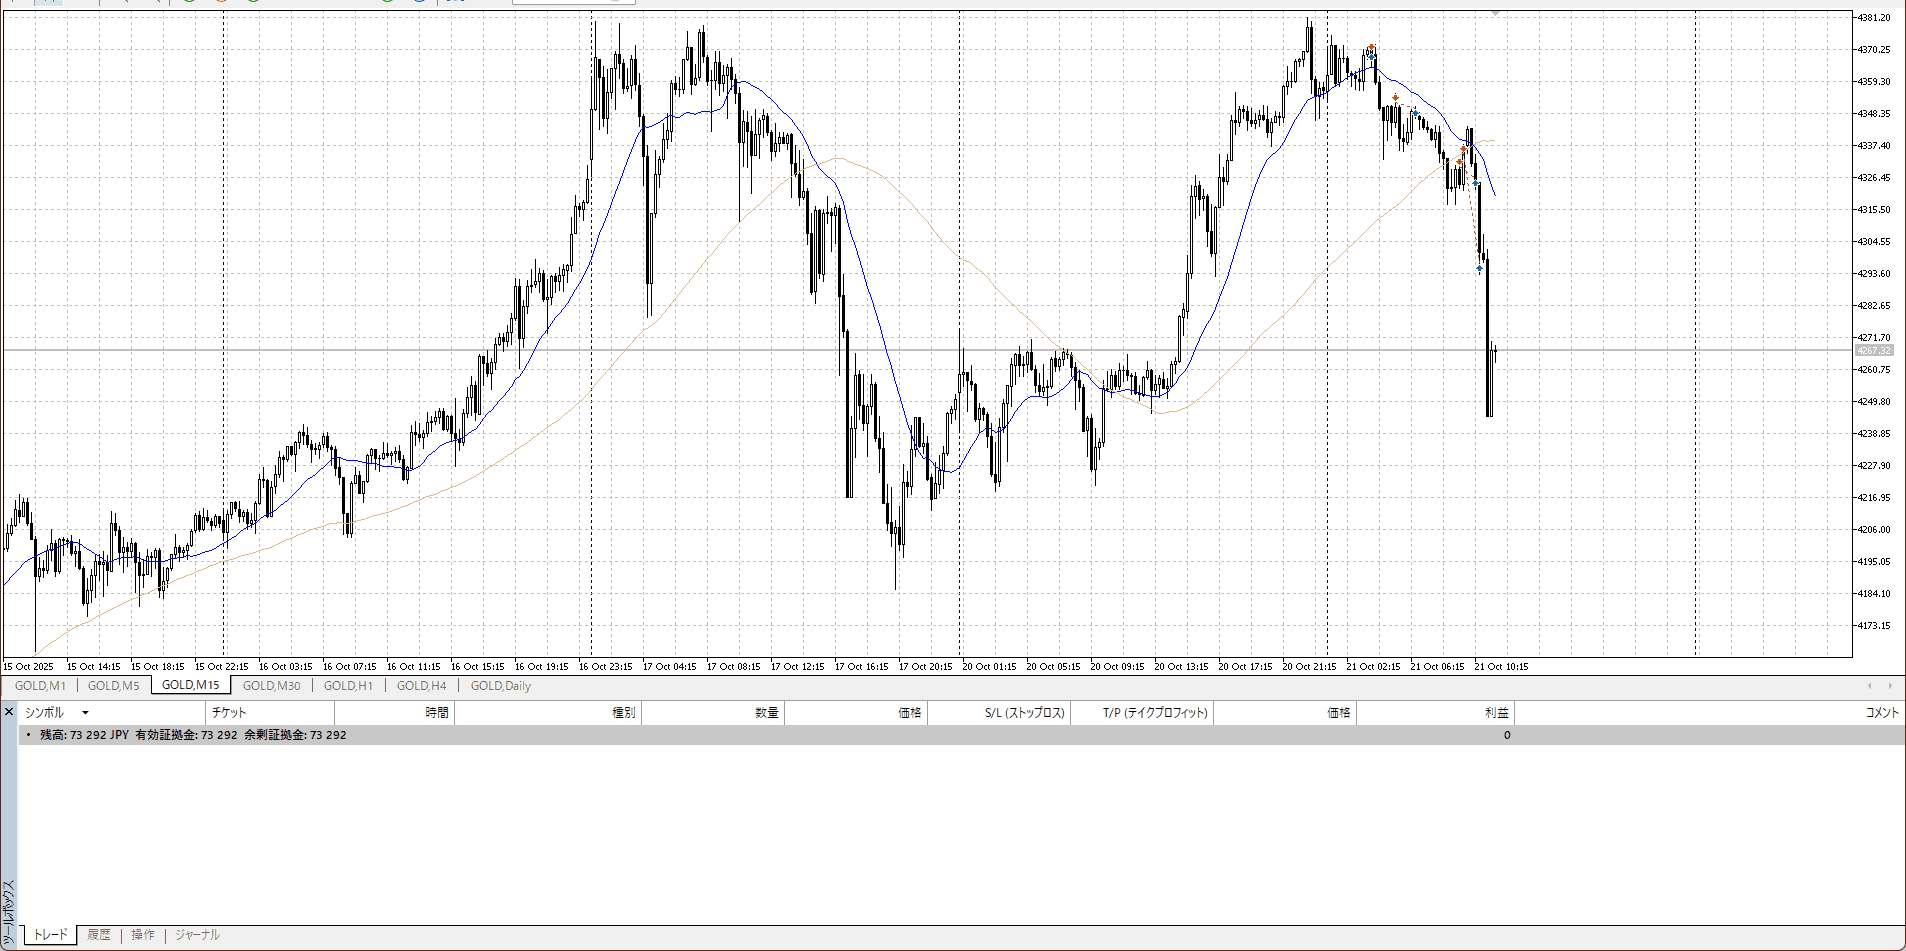
Task: Close the Toolbox panel with the X
Action: (9, 712)
